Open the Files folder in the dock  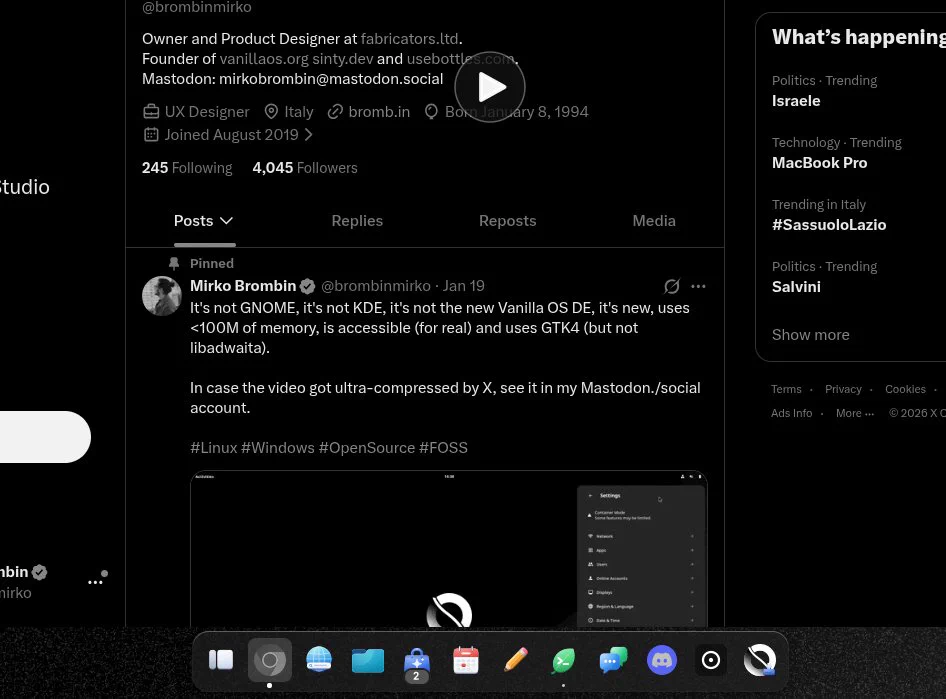coord(367,660)
